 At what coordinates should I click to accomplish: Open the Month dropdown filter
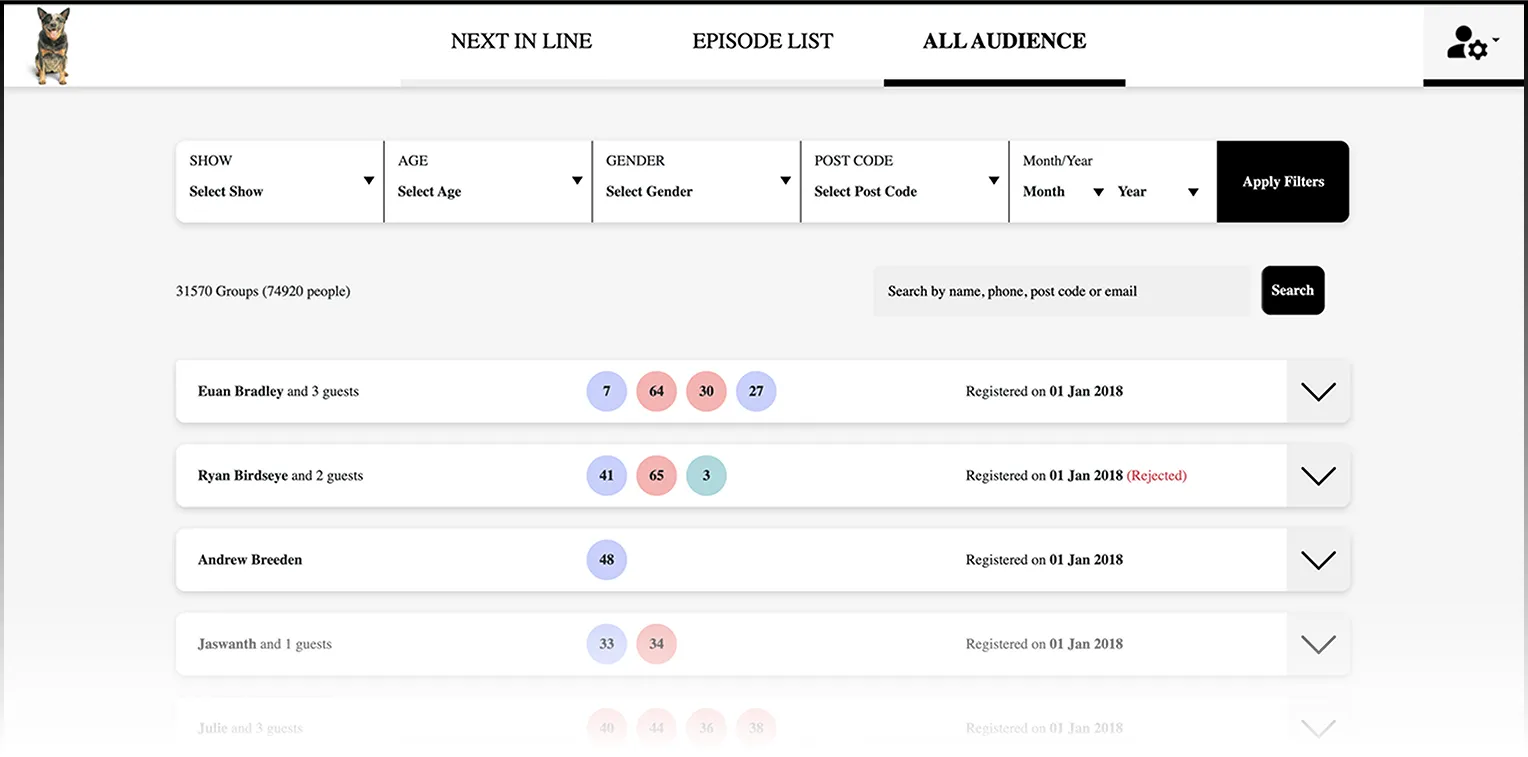1062,191
